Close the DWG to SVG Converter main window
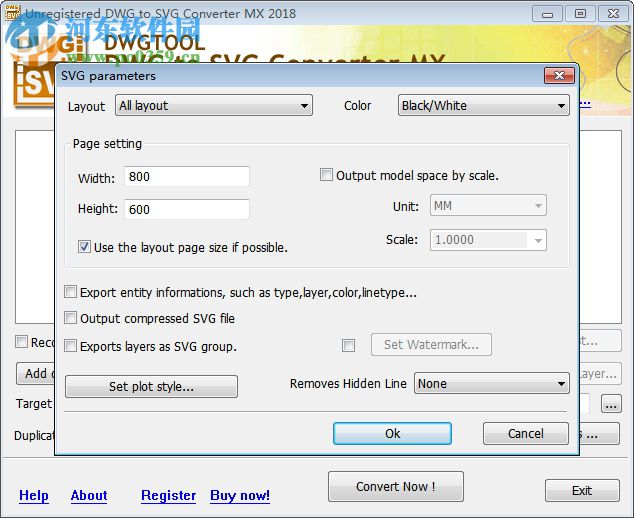This screenshot has width=634, height=518. [613, 14]
